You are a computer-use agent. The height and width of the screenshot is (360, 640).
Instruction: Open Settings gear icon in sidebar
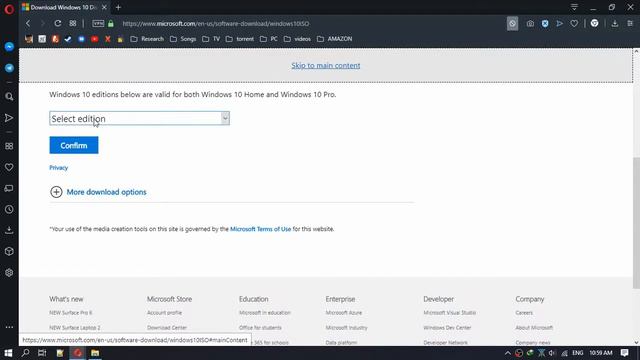[x=9, y=273]
